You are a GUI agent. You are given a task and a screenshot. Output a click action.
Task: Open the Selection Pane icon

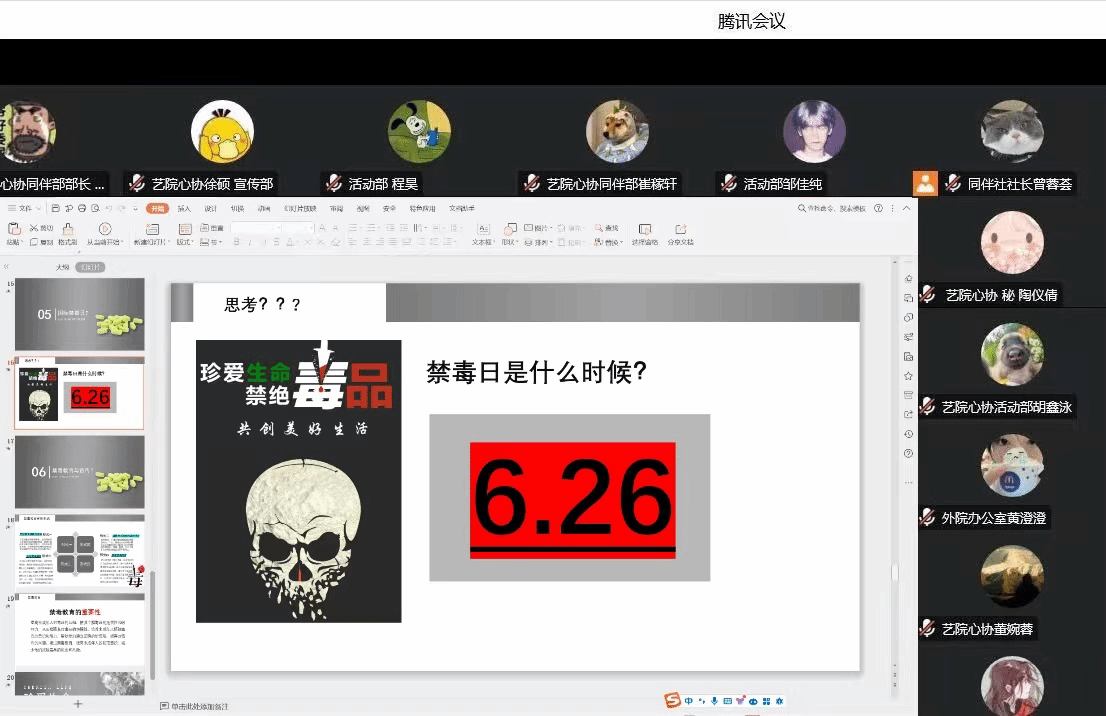[x=644, y=230]
